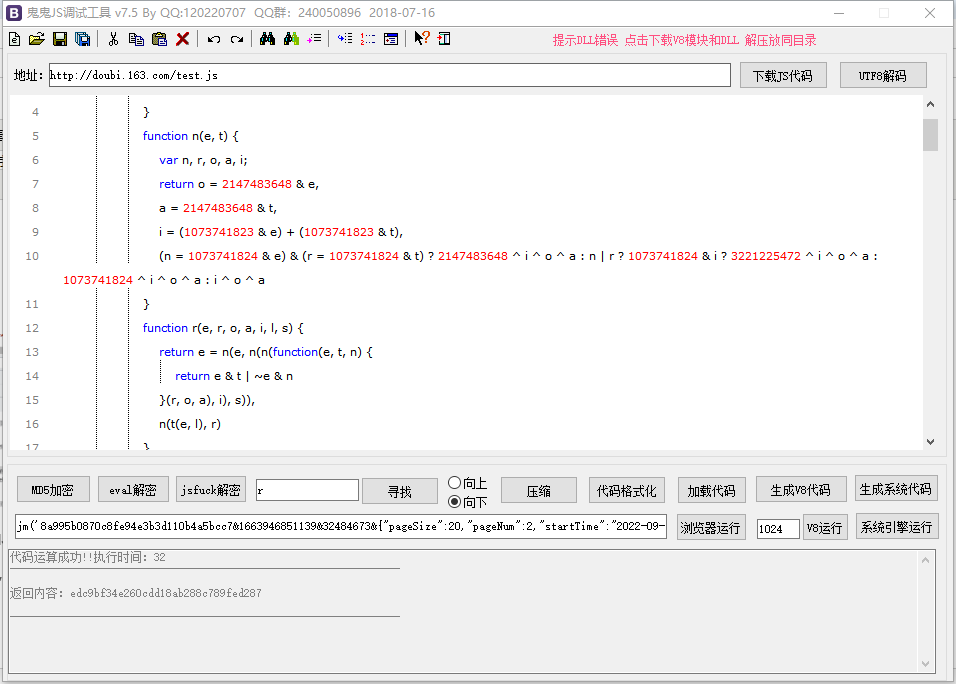Toggle line numbers with the red 1-2 icon
Image resolution: width=956 pixels, height=684 pixels.
368,39
